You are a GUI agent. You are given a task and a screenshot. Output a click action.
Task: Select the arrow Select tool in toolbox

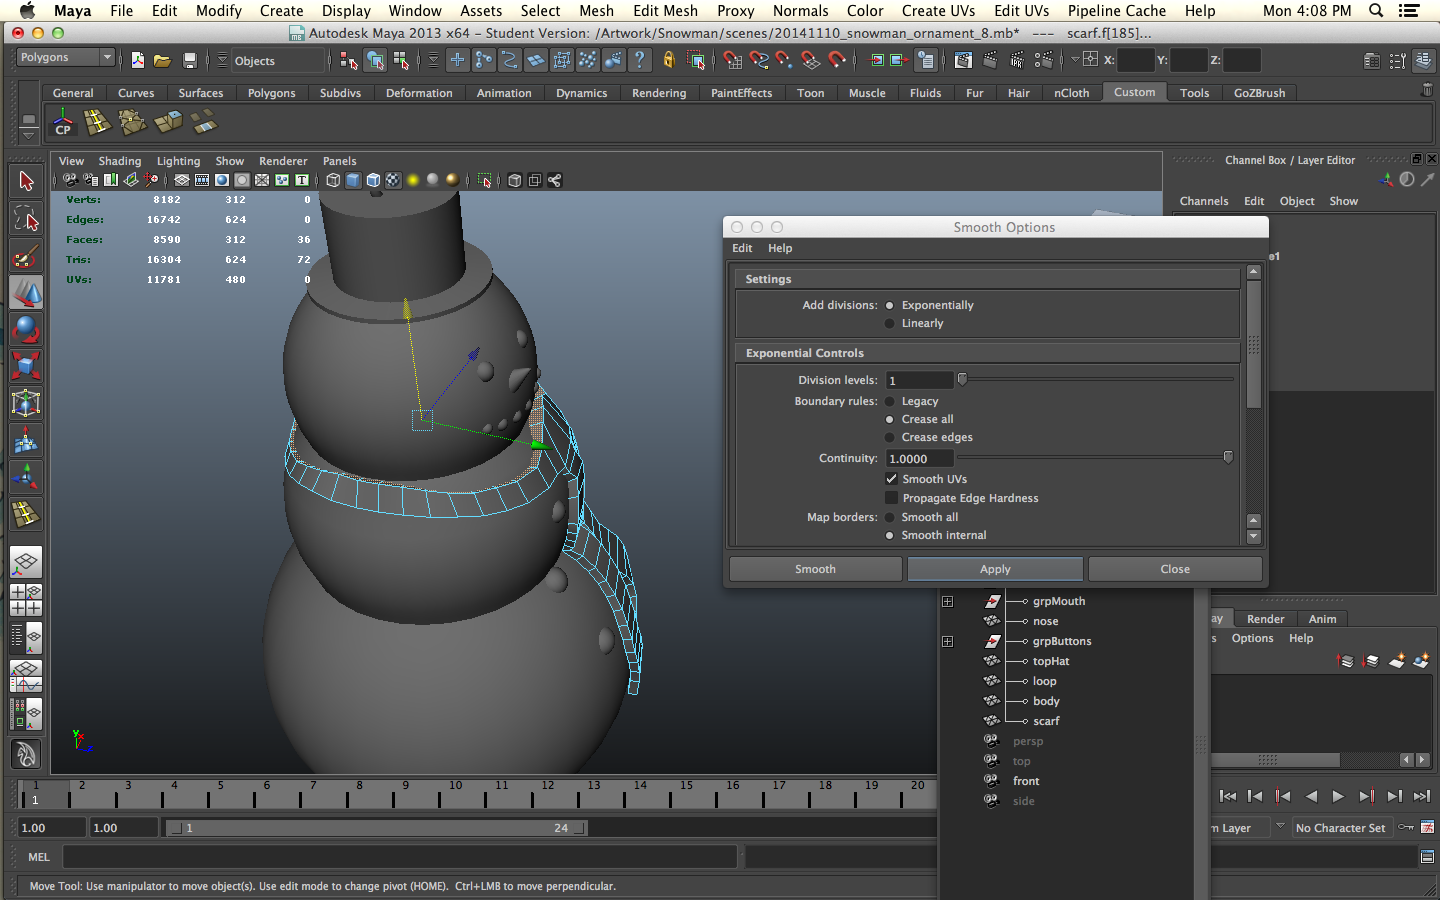(x=26, y=181)
